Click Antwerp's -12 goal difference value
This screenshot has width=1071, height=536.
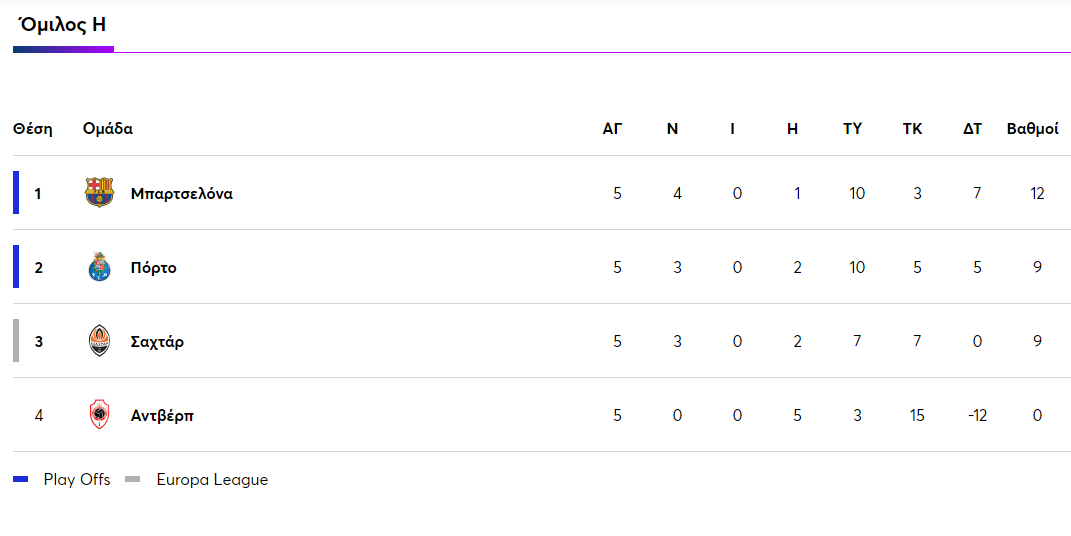click(977, 416)
